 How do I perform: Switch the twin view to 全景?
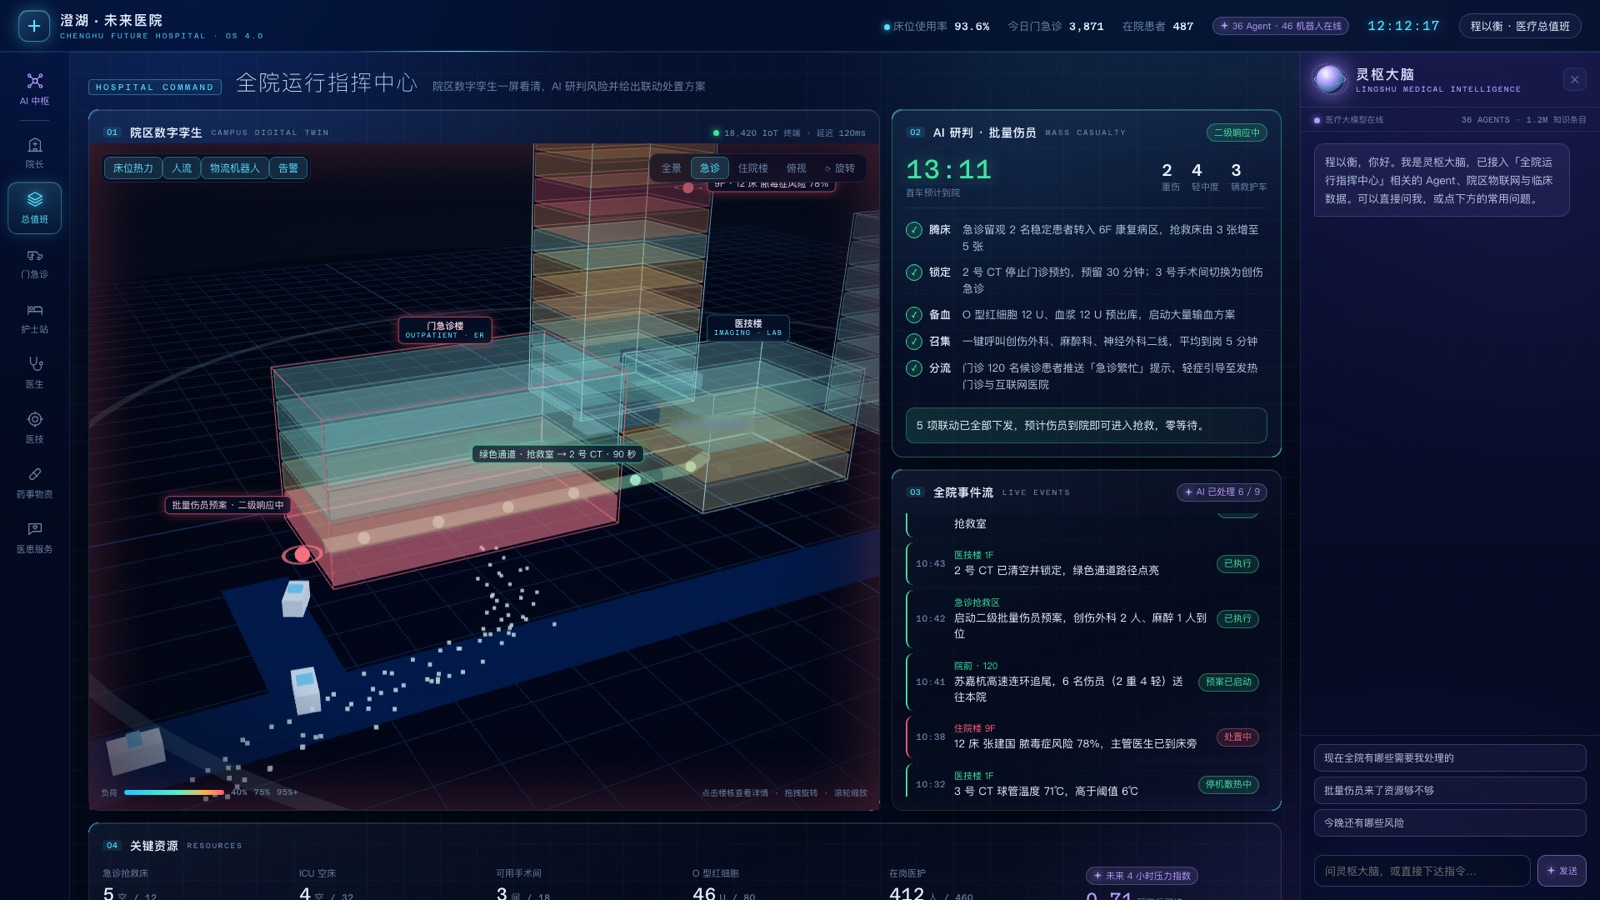coord(672,168)
